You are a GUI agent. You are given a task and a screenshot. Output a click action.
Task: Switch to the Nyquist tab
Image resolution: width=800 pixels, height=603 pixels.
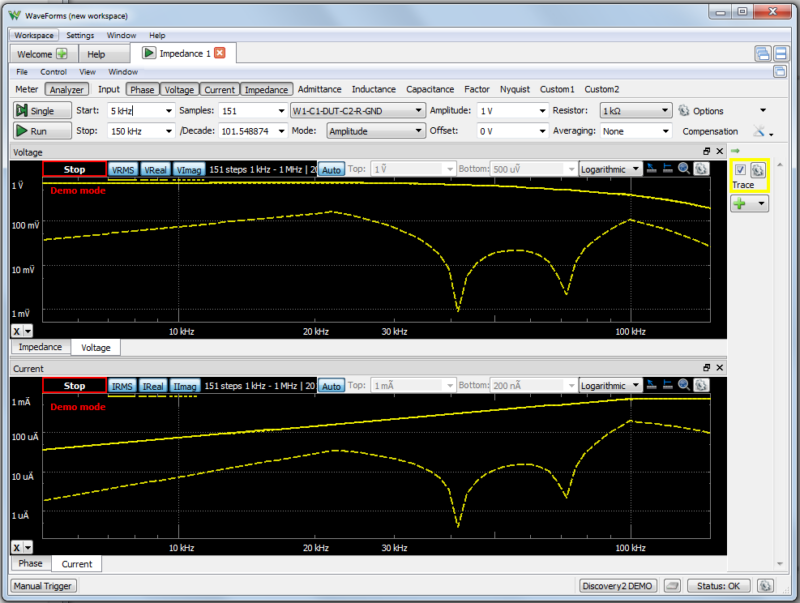[x=515, y=89]
